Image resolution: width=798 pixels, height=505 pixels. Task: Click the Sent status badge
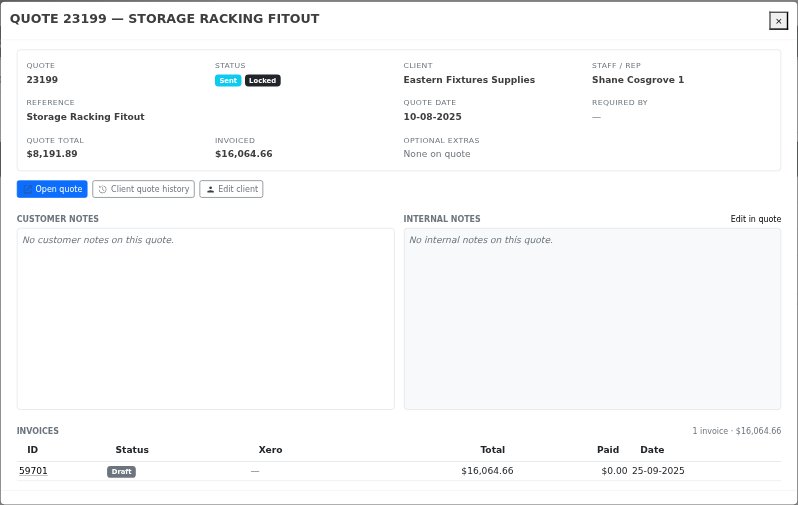tap(228, 80)
